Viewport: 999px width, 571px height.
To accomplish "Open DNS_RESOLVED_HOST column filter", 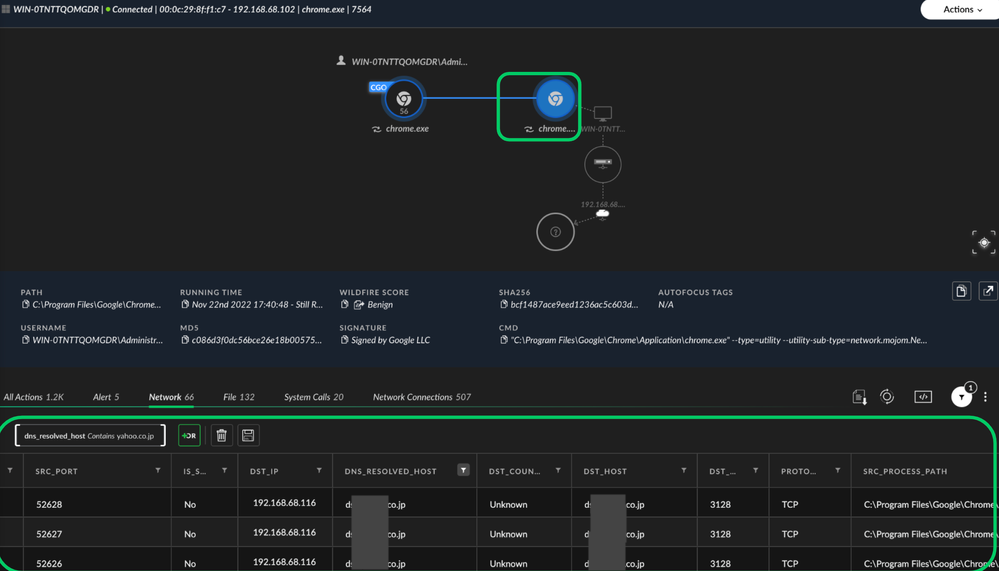I will (463, 470).
